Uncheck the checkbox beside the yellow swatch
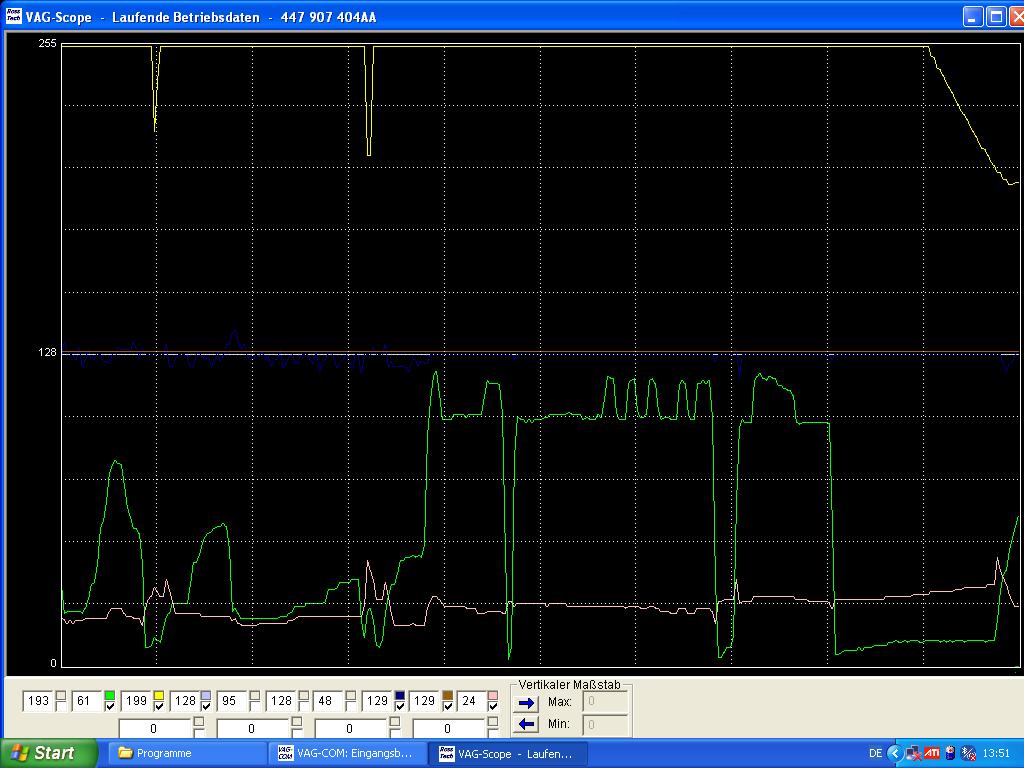 [x=158, y=707]
